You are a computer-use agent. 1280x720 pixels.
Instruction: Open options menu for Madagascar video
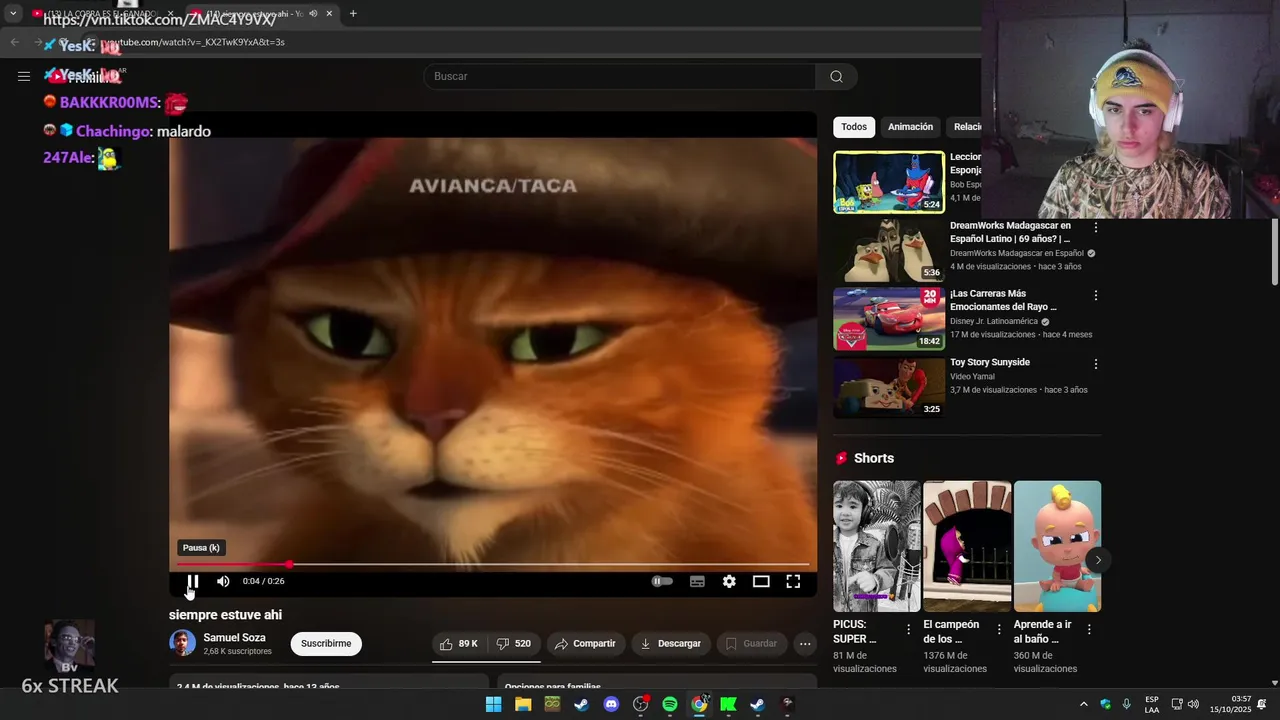(x=1096, y=227)
